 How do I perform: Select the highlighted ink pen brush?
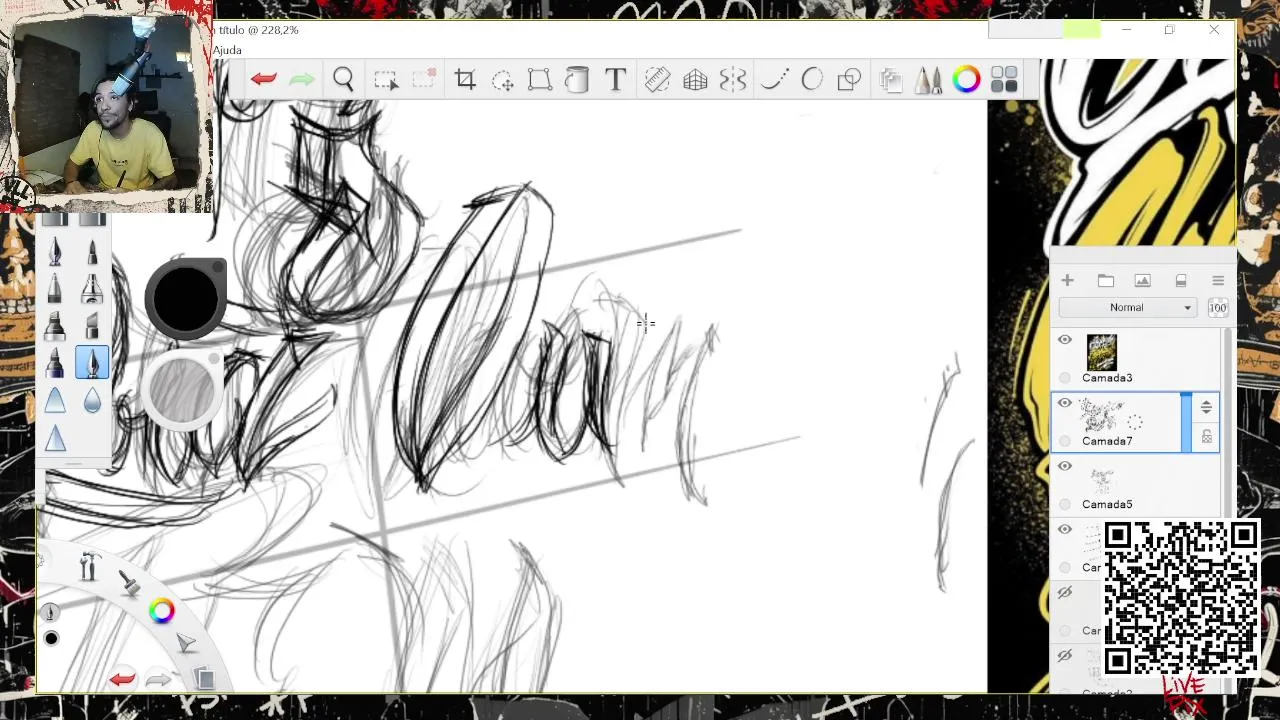click(x=92, y=363)
